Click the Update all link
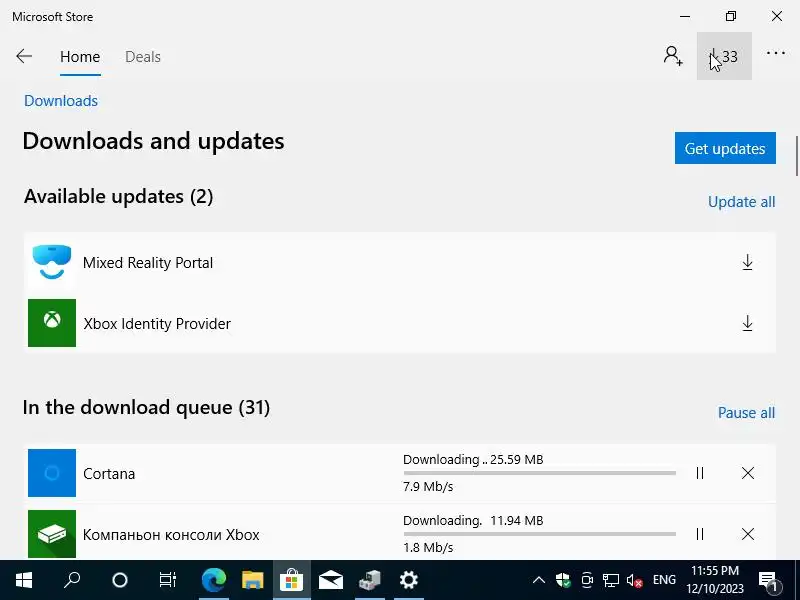Screen dimensions: 800x600 tap(741, 202)
